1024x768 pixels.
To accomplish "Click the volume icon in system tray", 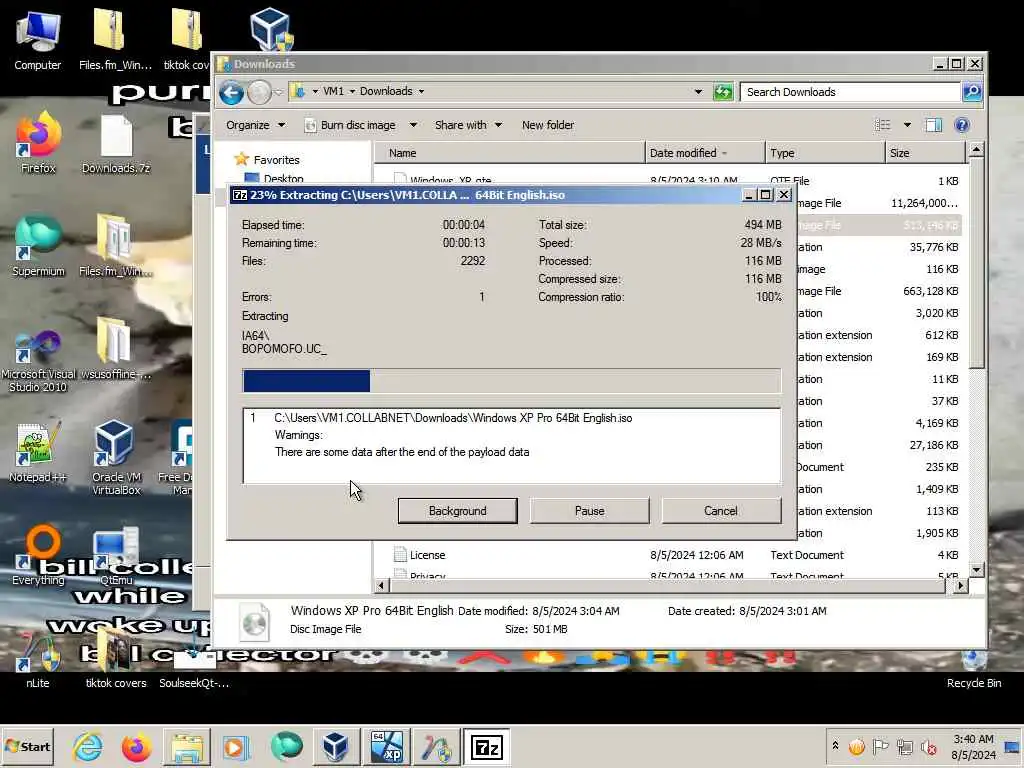I will point(928,746).
